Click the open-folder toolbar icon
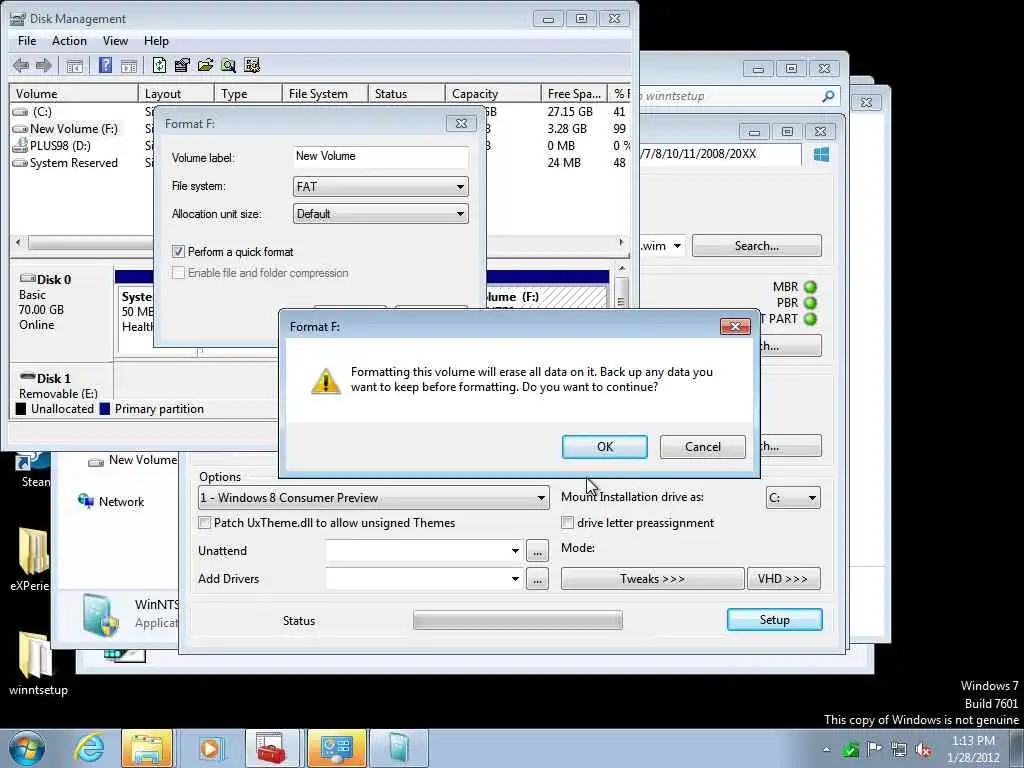1024x768 pixels. tap(205, 65)
